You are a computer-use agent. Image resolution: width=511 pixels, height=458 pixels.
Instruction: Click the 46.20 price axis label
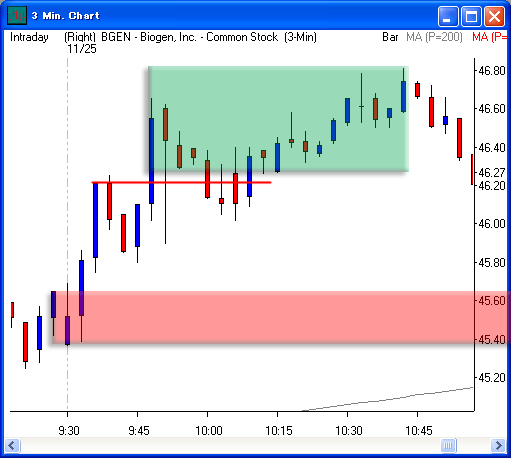pos(492,186)
